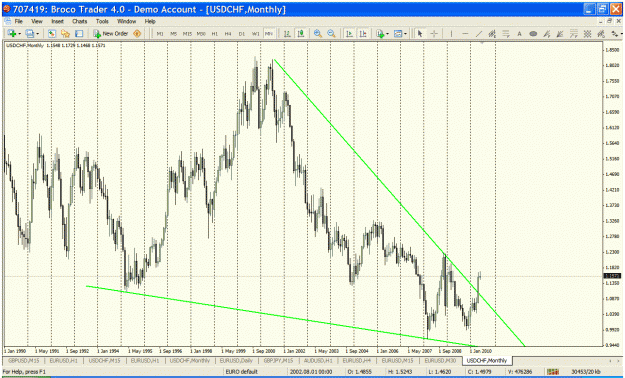
Task: Switch chart to H4 timeframe
Action: [228, 34]
